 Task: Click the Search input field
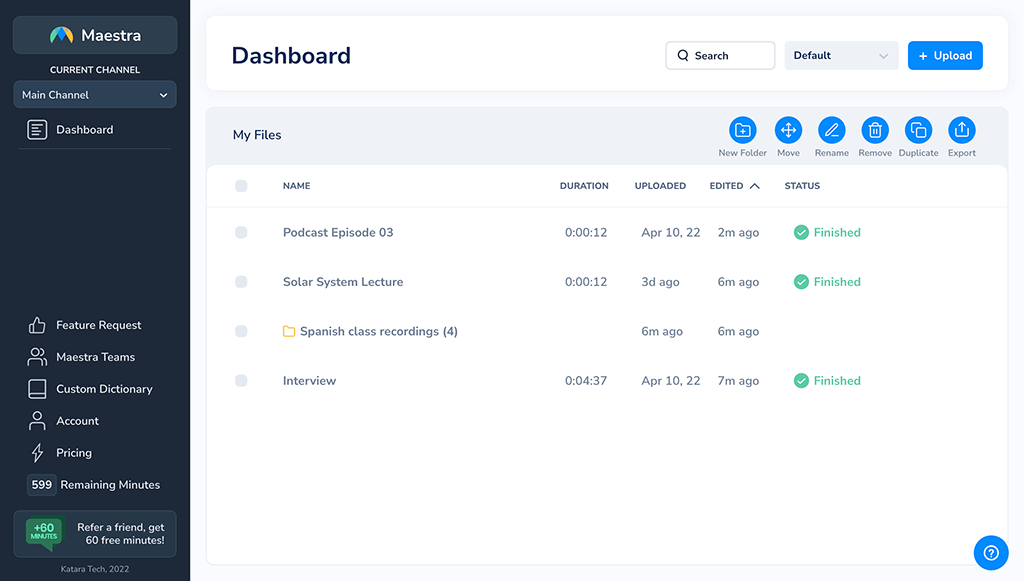pos(720,56)
